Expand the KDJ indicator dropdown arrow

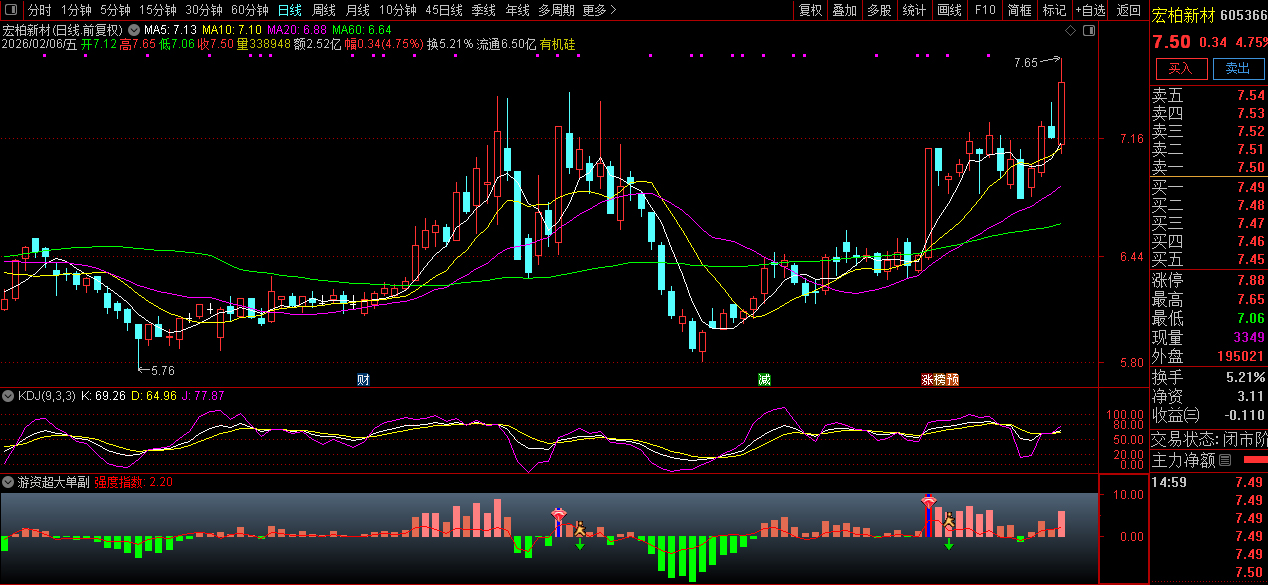pos(8,396)
